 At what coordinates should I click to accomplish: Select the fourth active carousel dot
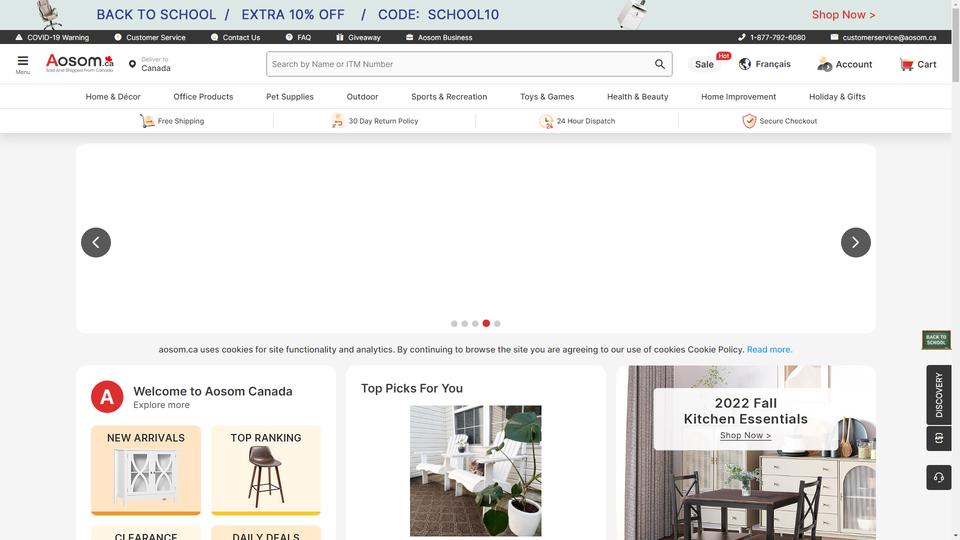coord(486,323)
